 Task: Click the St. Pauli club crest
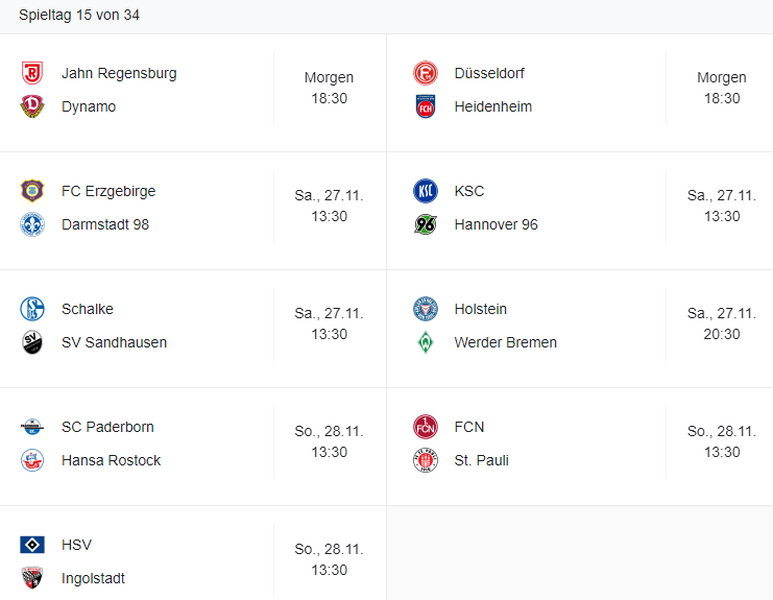tap(425, 461)
